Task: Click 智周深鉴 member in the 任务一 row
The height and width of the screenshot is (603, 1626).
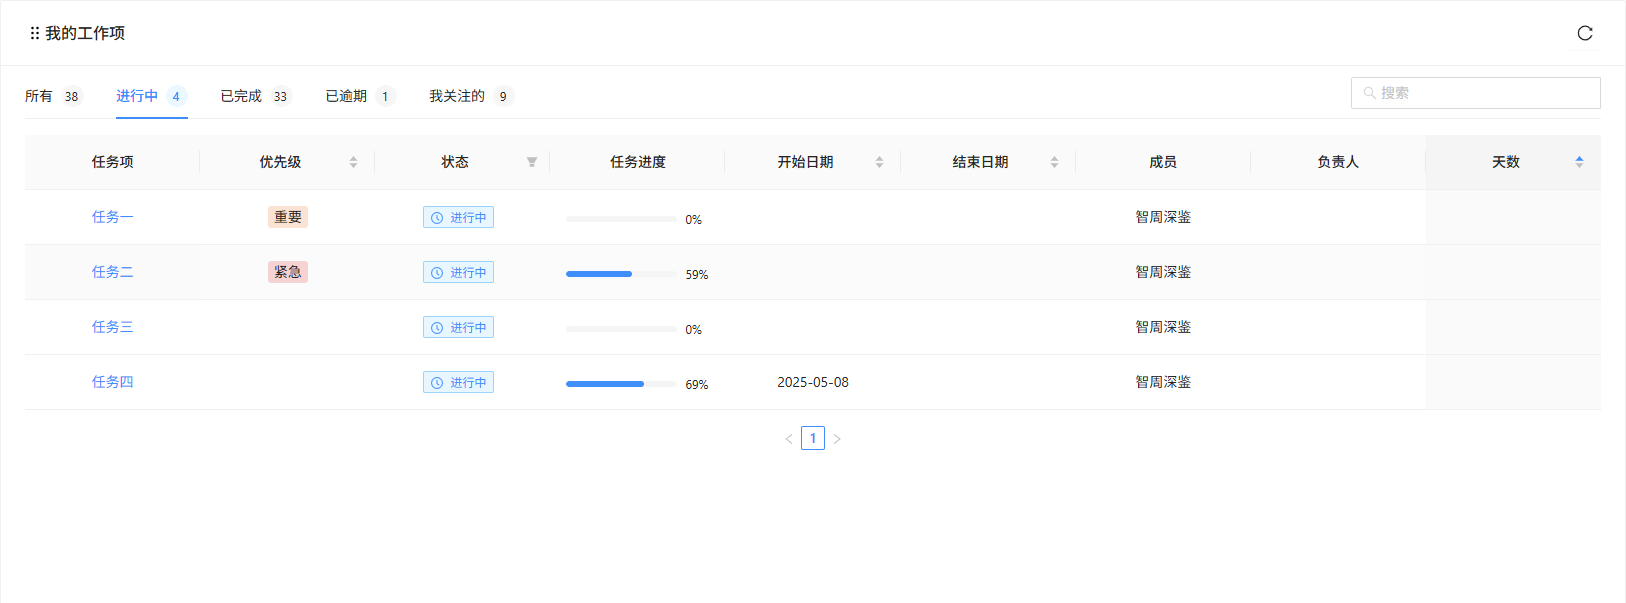Action: 1163,217
